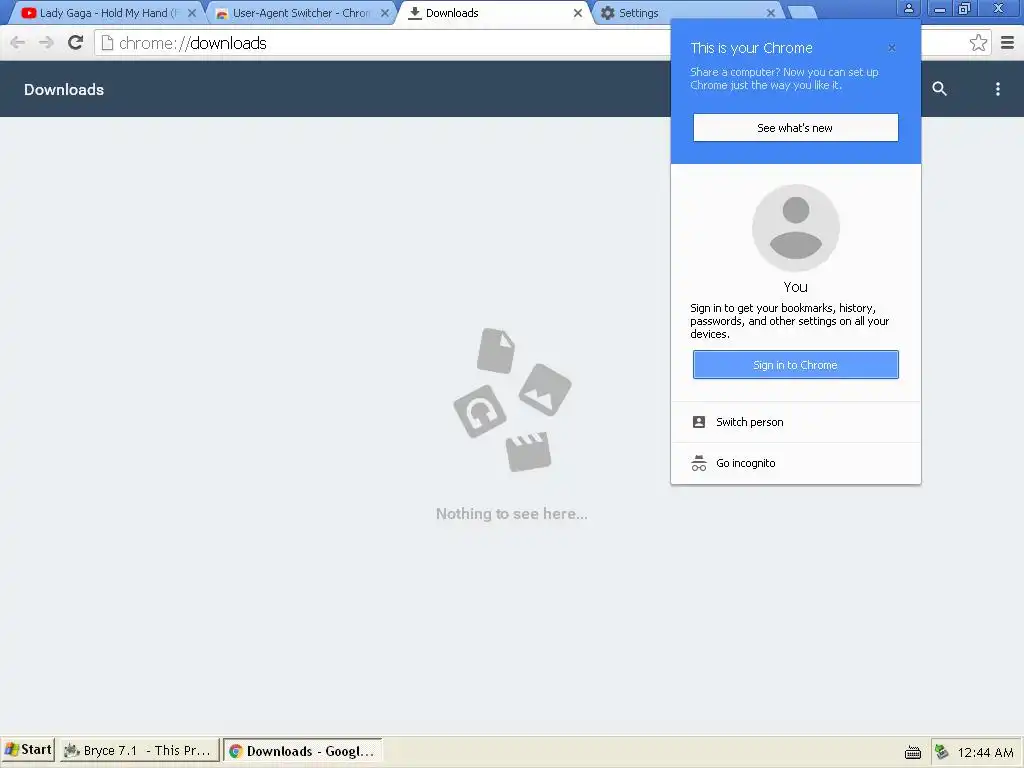This screenshot has height=768, width=1024.
Task: Click the page icon in the address bar
Action: [107, 43]
